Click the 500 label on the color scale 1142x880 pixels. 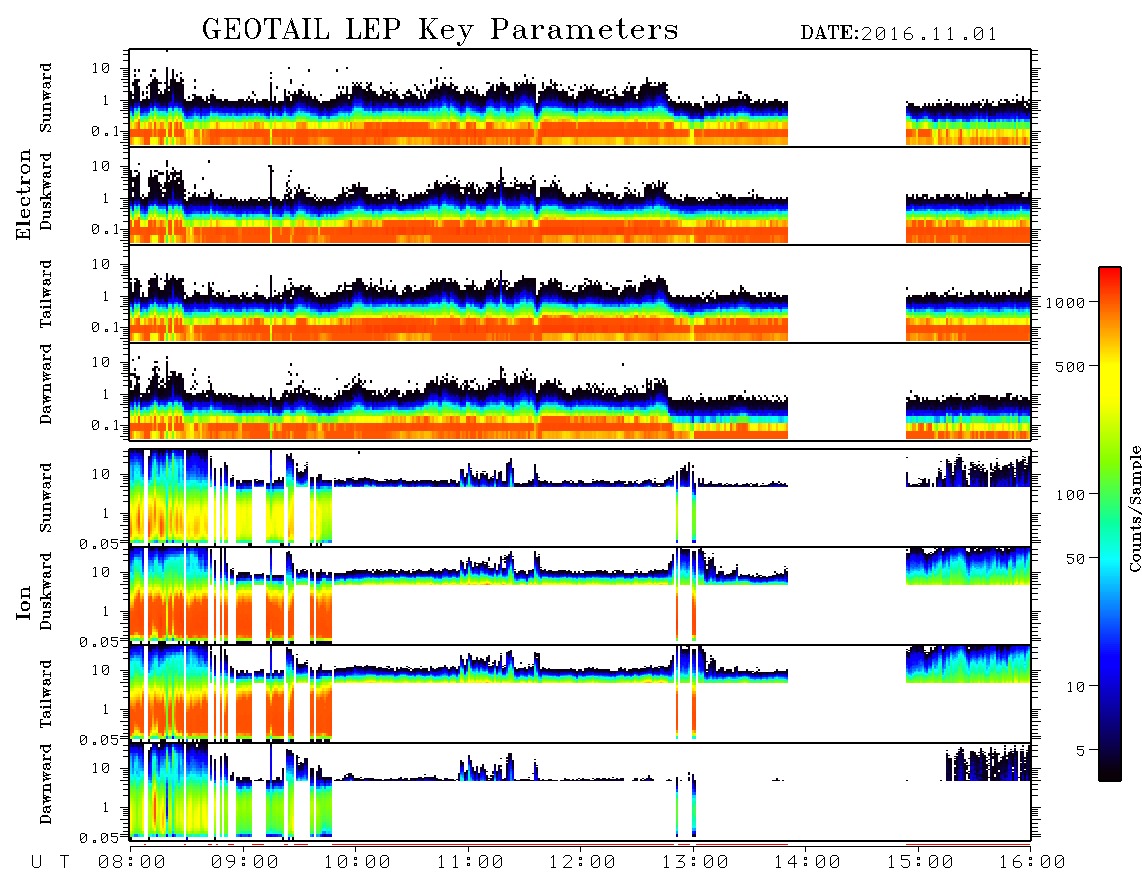coord(1070,366)
